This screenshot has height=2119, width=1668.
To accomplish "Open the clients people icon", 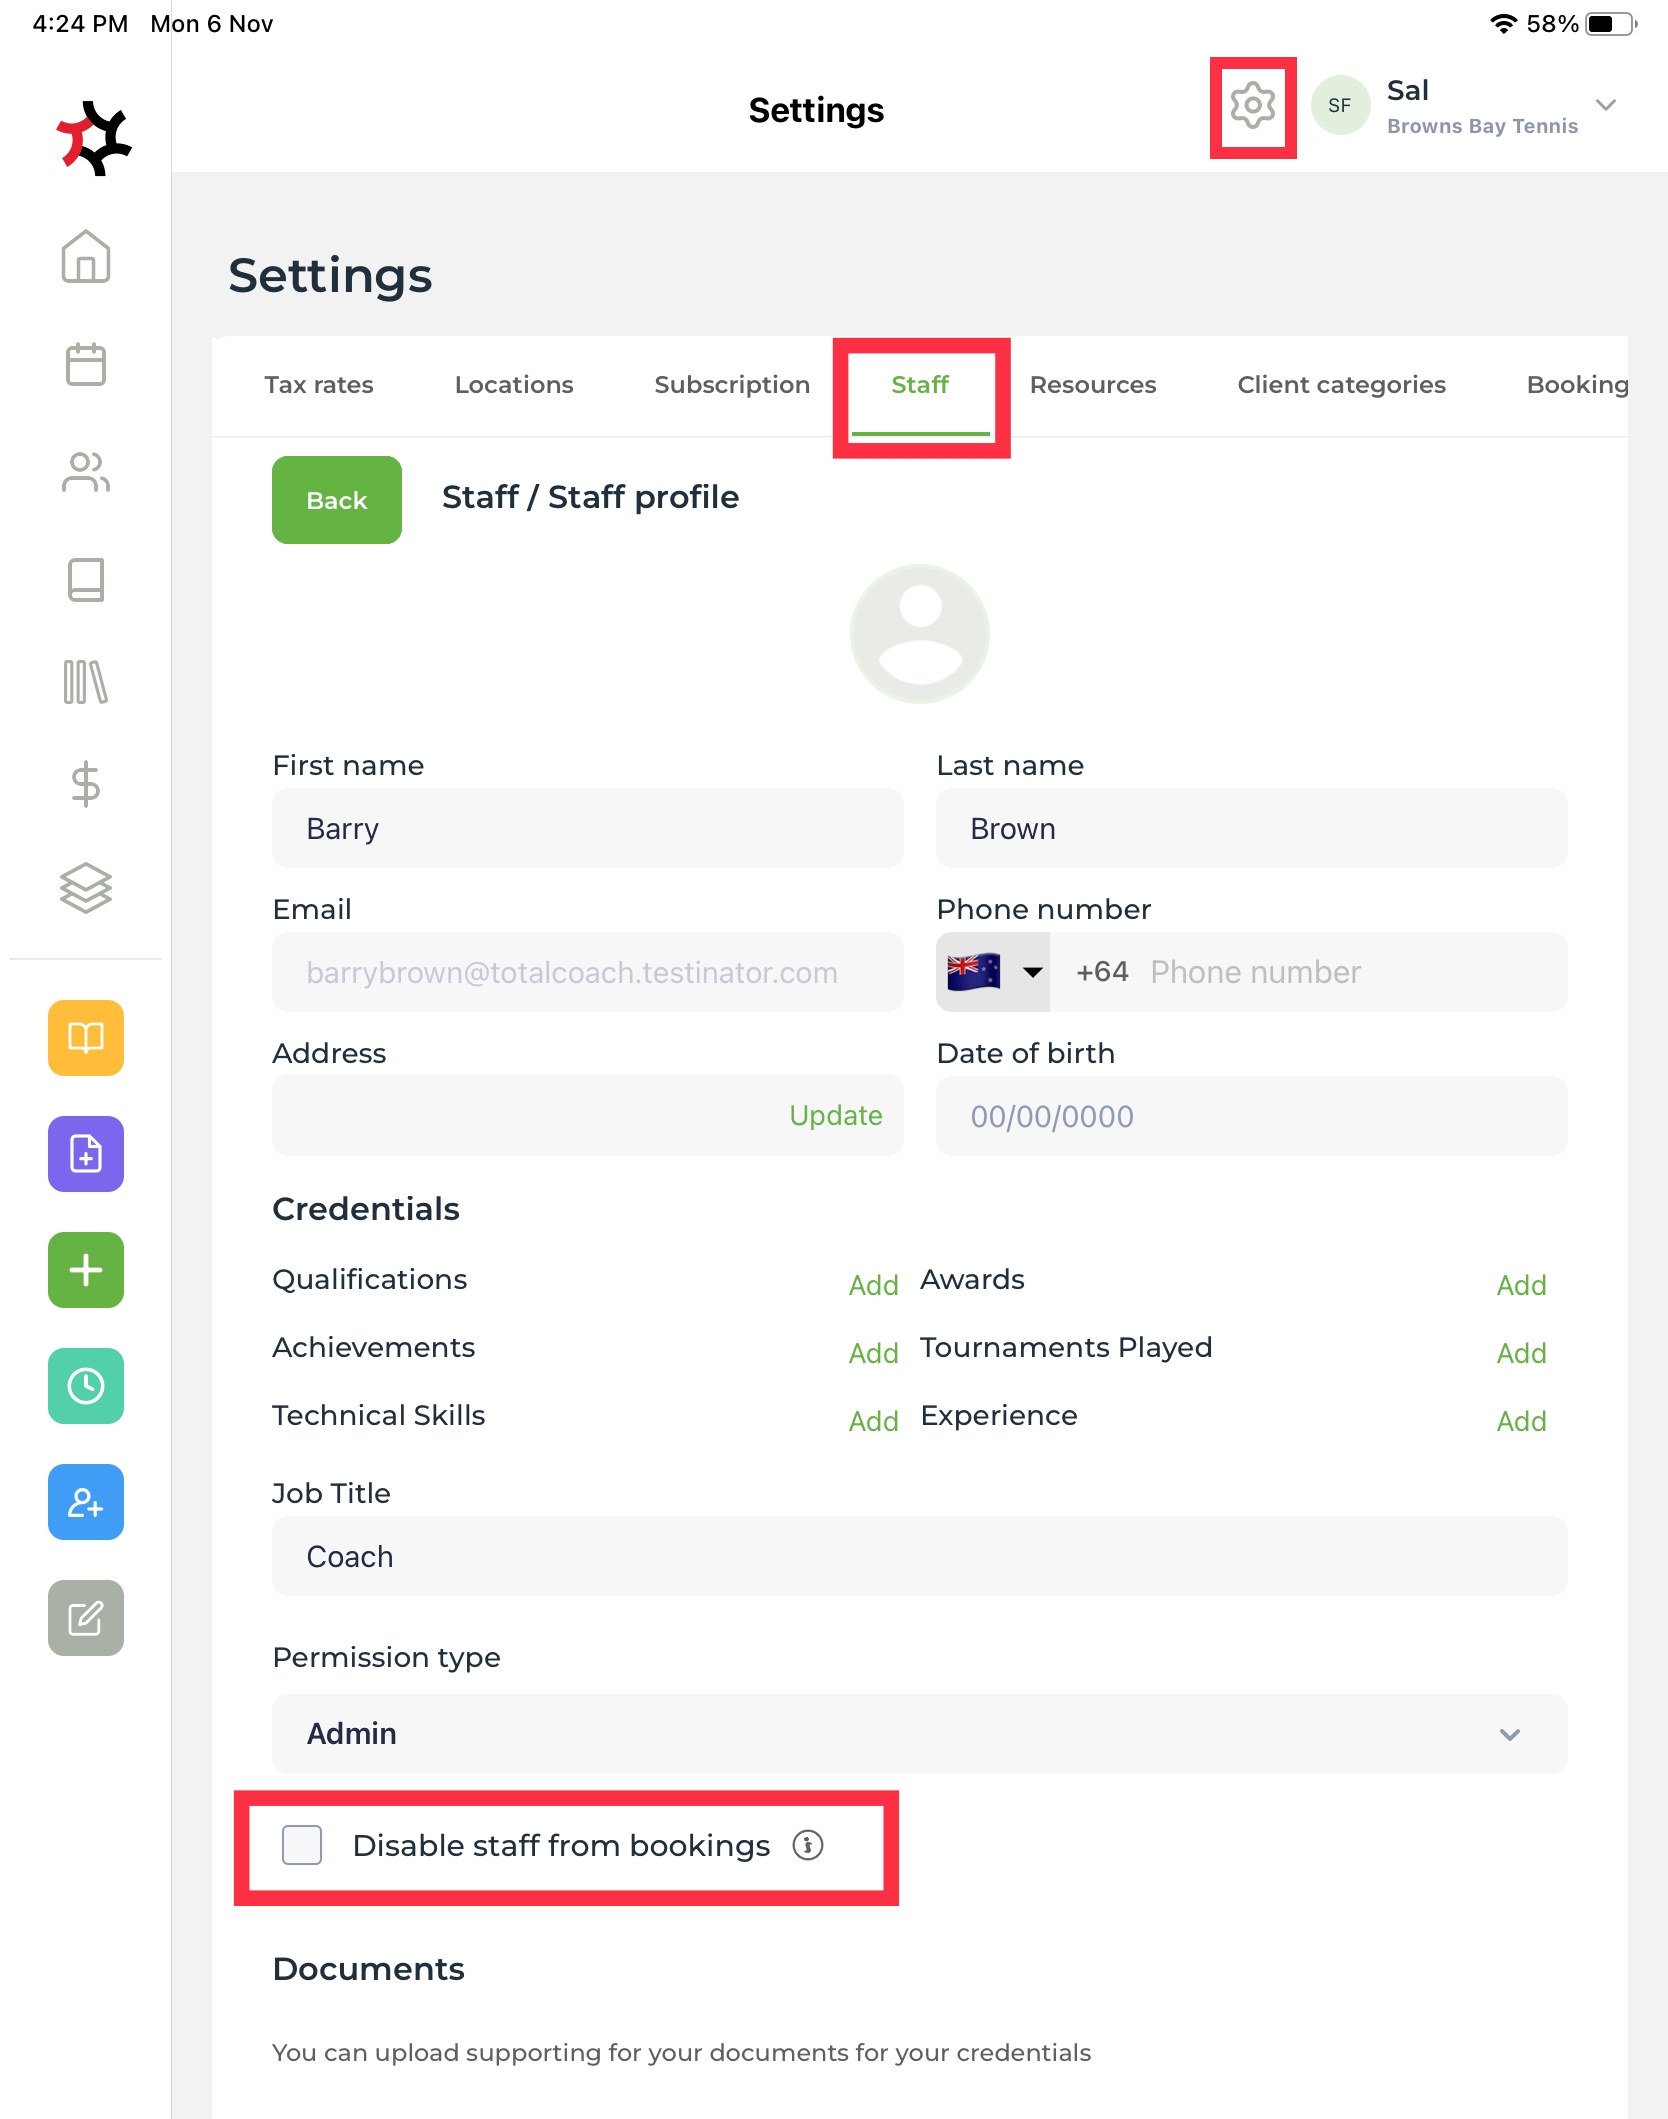I will (86, 472).
